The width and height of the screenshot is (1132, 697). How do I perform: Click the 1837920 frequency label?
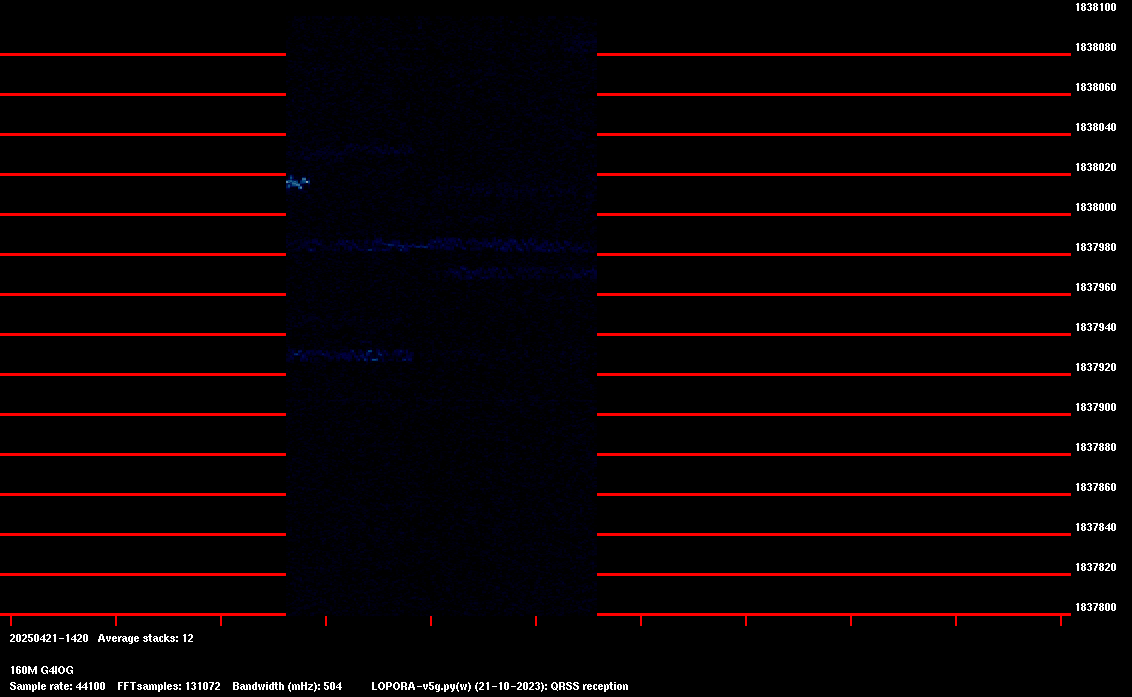click(1095, 367)
